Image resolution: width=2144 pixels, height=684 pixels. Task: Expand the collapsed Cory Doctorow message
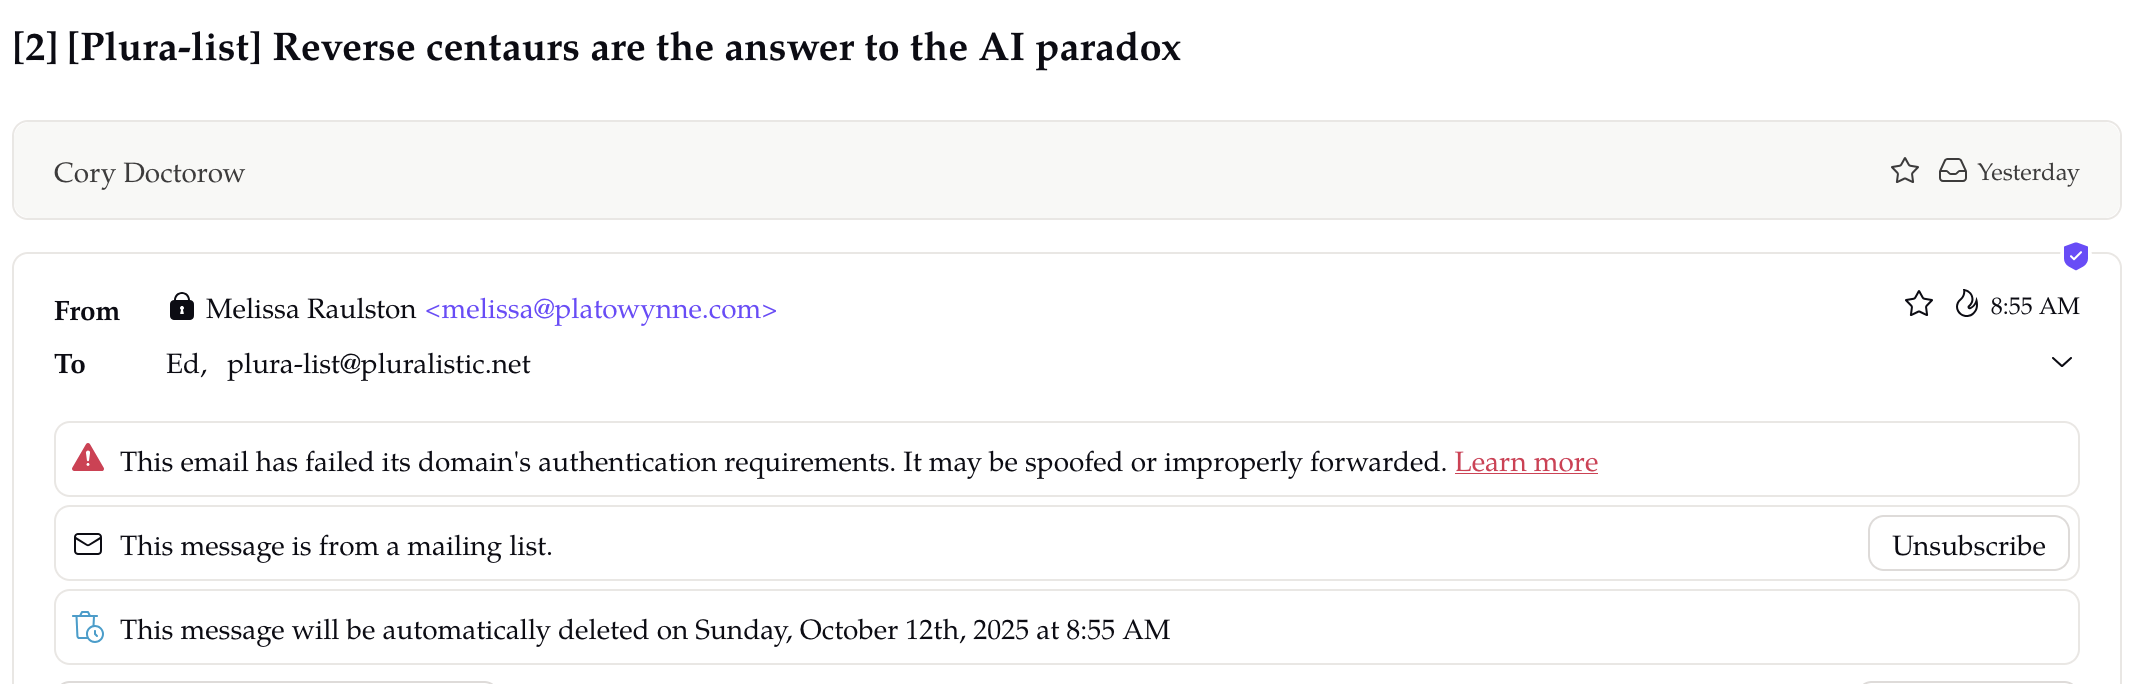[x=1066, y=171]
